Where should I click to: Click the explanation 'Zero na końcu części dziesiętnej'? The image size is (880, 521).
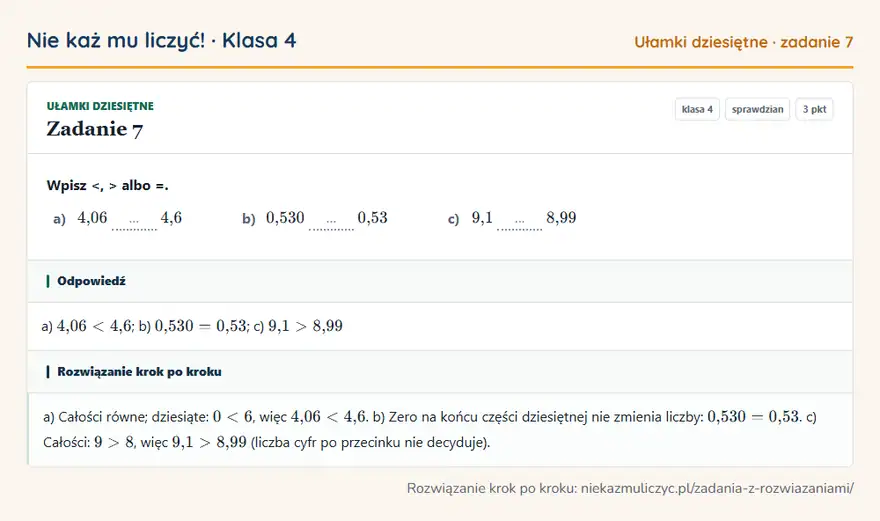point(487,417)
